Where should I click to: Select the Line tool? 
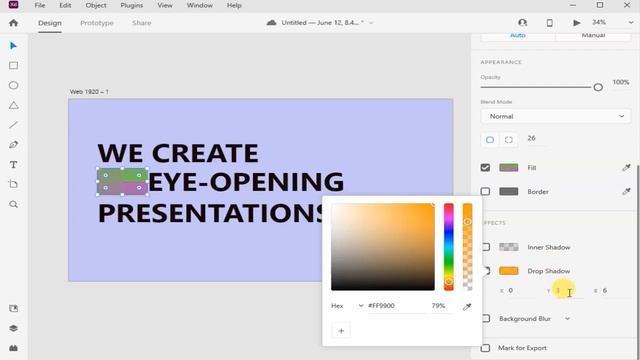pos(13,125)
